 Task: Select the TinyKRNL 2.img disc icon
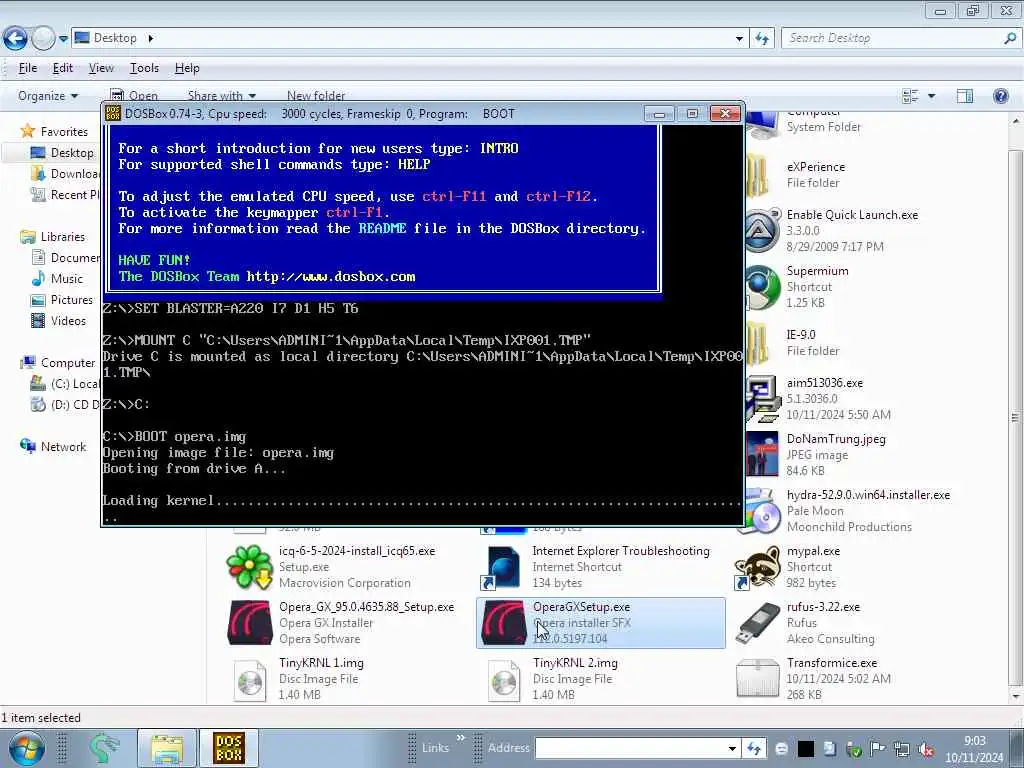tap(504, 680)
